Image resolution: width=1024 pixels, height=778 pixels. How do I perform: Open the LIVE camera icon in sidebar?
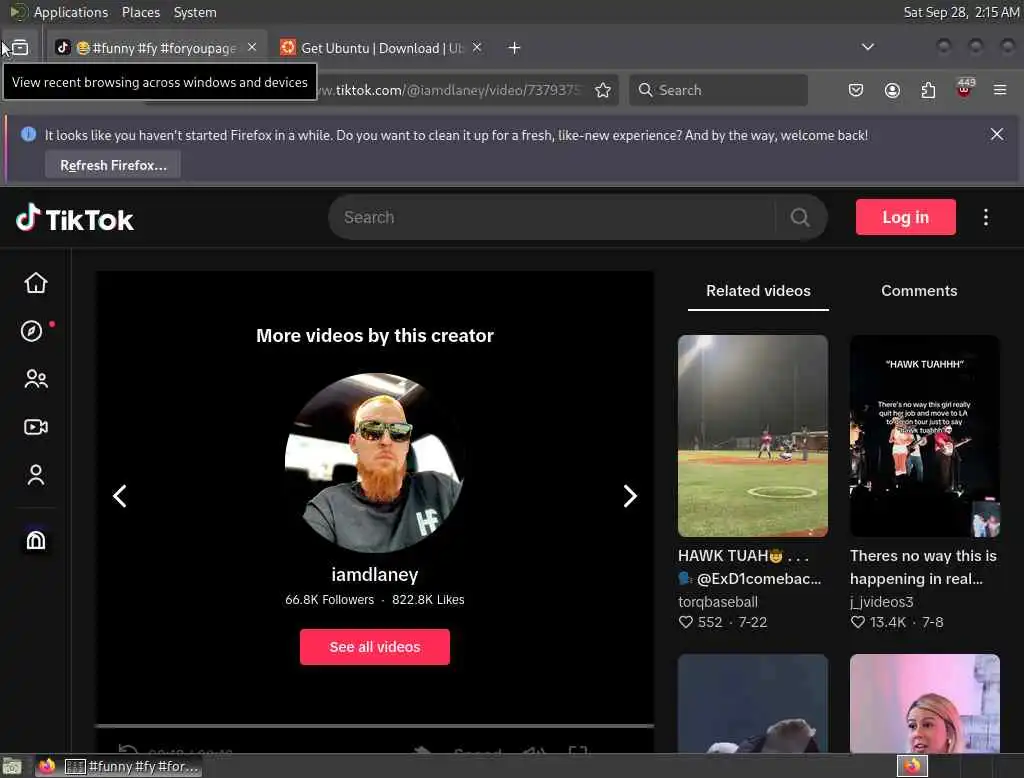(35, 427)
